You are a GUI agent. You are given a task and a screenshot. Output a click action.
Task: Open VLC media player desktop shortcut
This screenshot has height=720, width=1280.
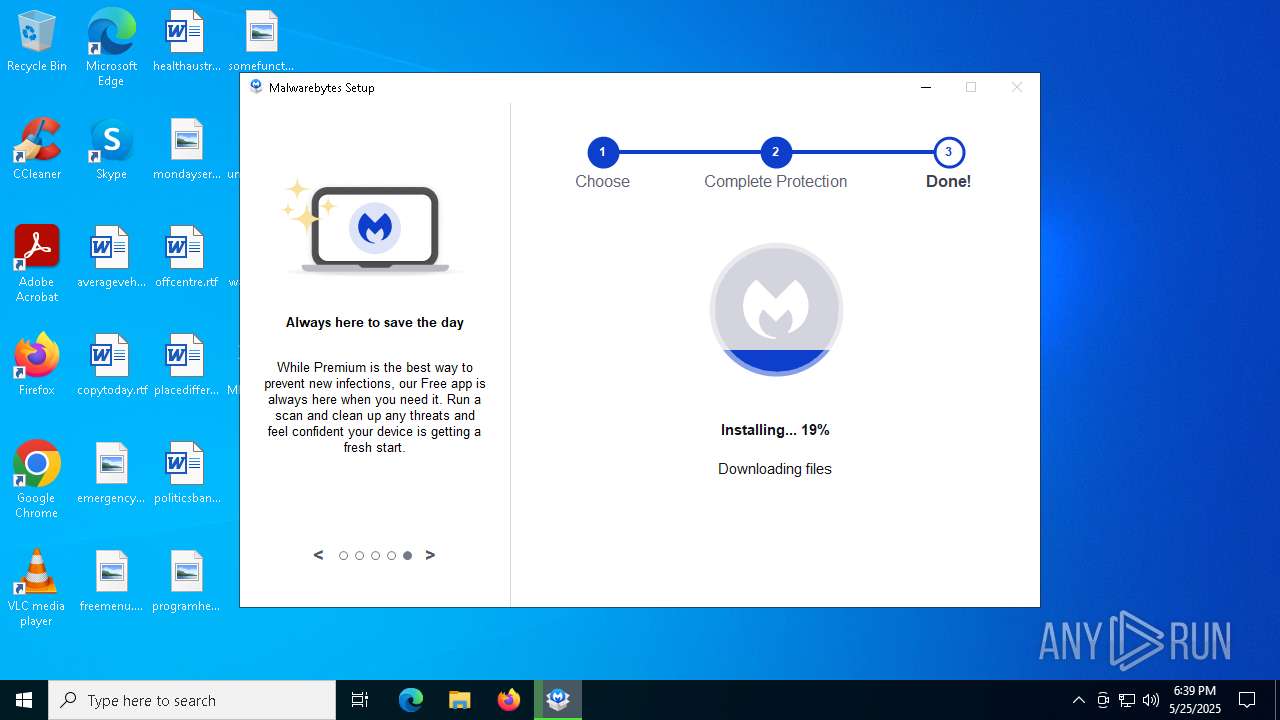tap(37, 588)
